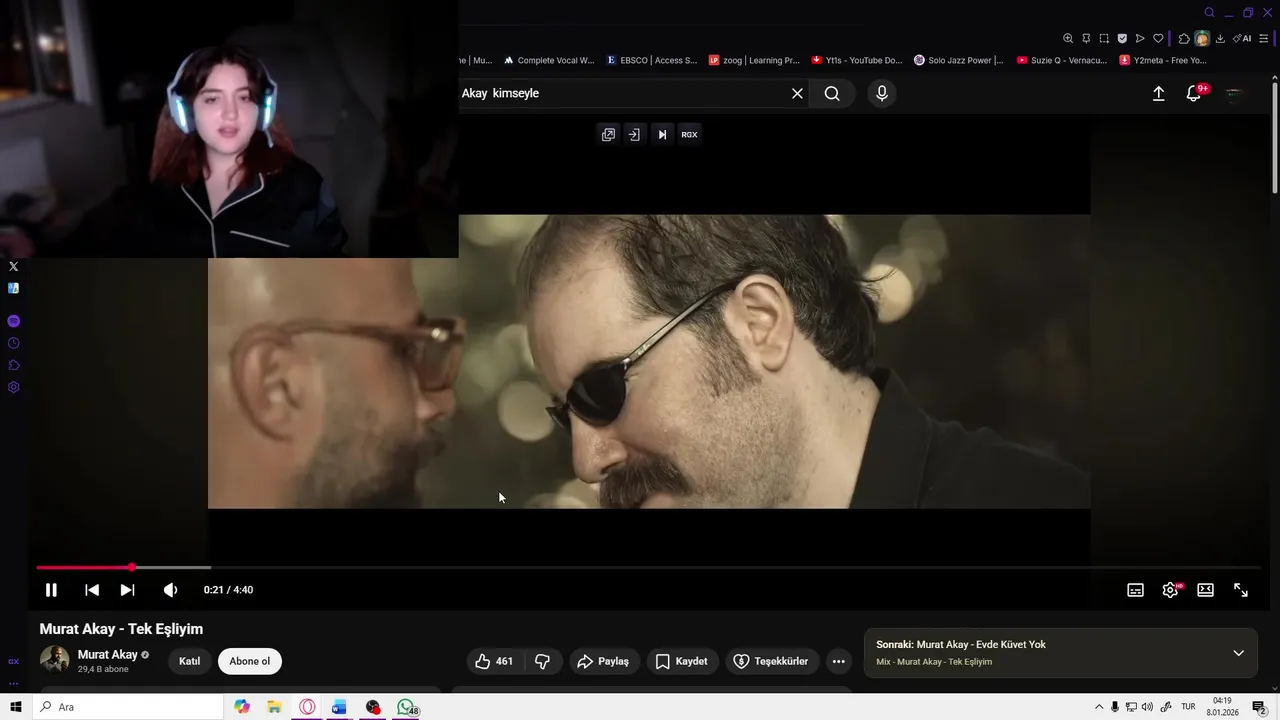The image size is (1280, 720).
Task: Like the video with 461 likes
Action: [494, 661]
